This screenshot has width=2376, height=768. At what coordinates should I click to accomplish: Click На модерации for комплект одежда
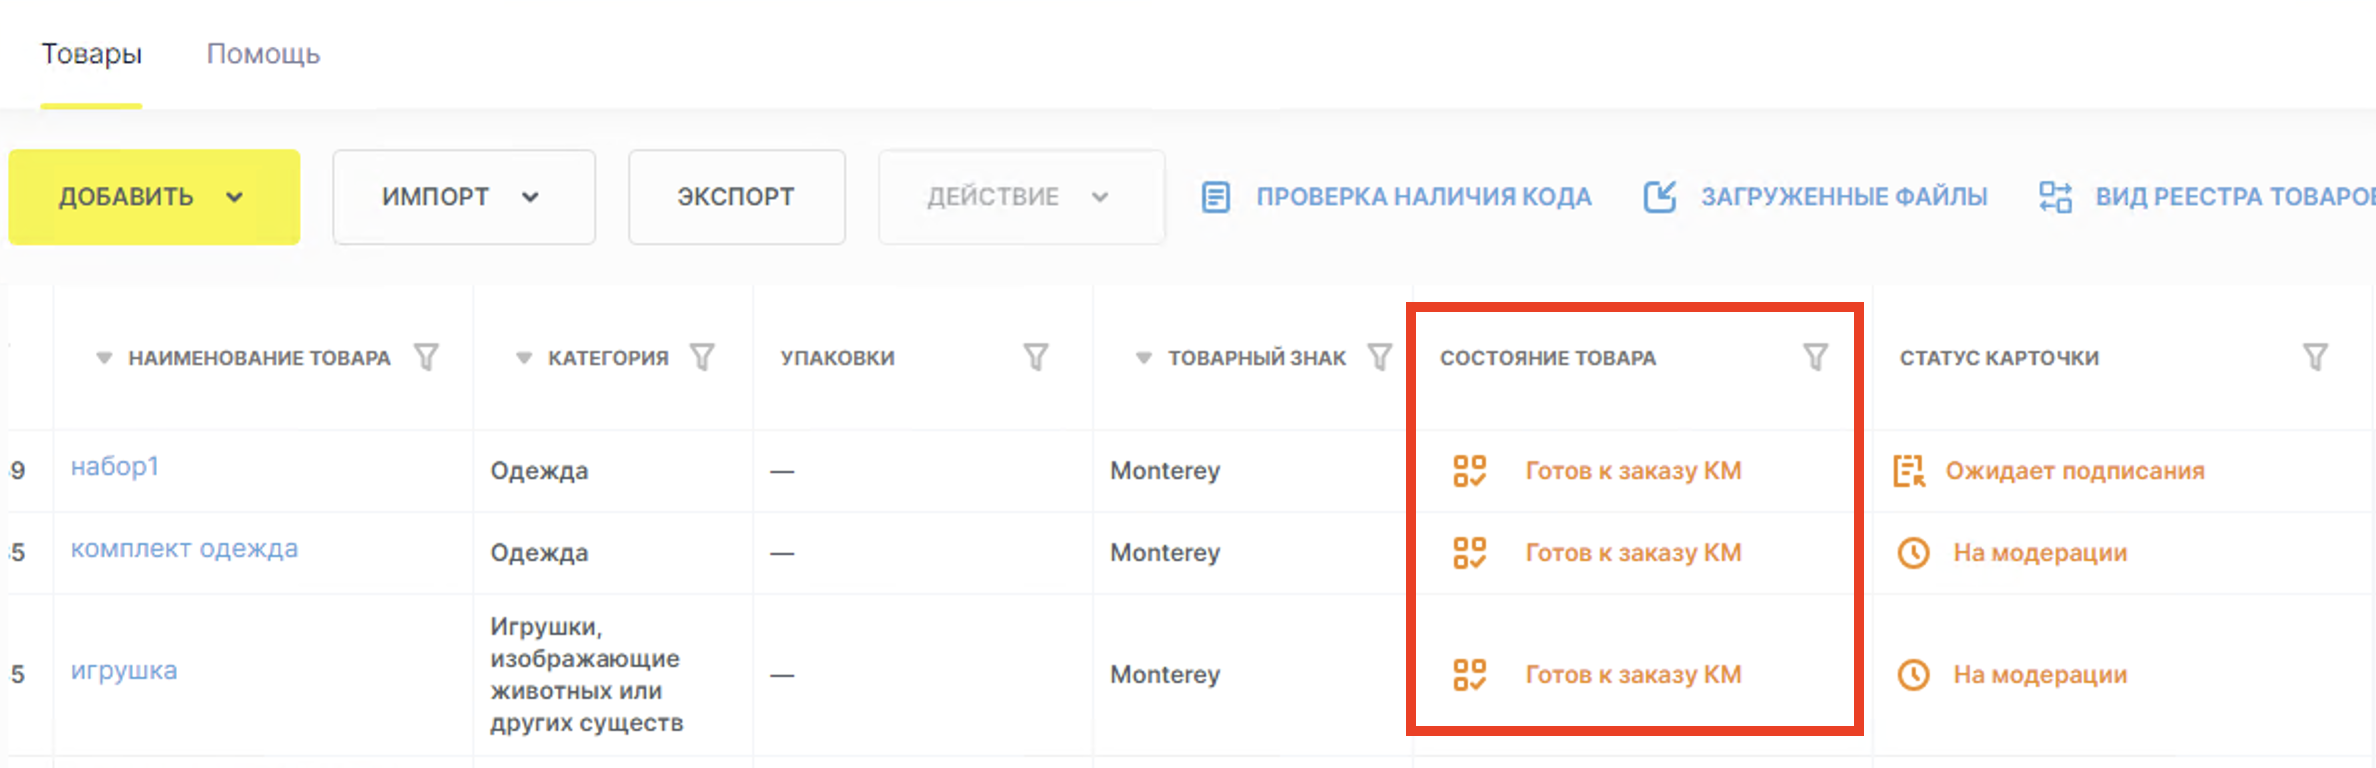[2040, 553]
